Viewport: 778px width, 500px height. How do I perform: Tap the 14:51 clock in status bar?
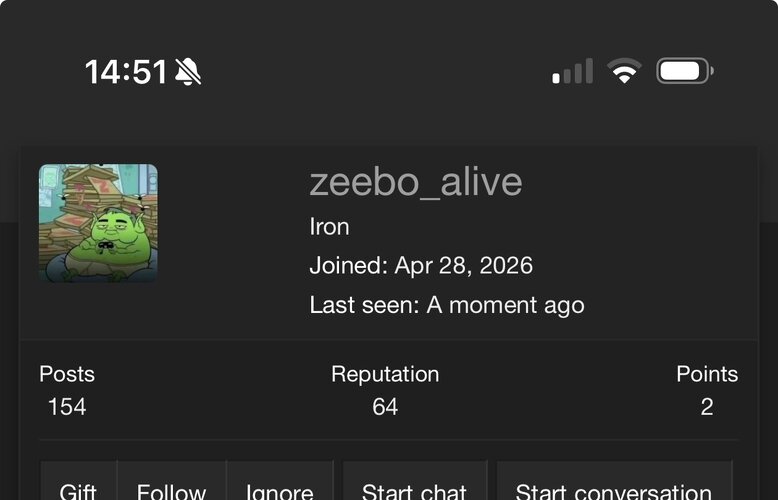coord(126,72)
